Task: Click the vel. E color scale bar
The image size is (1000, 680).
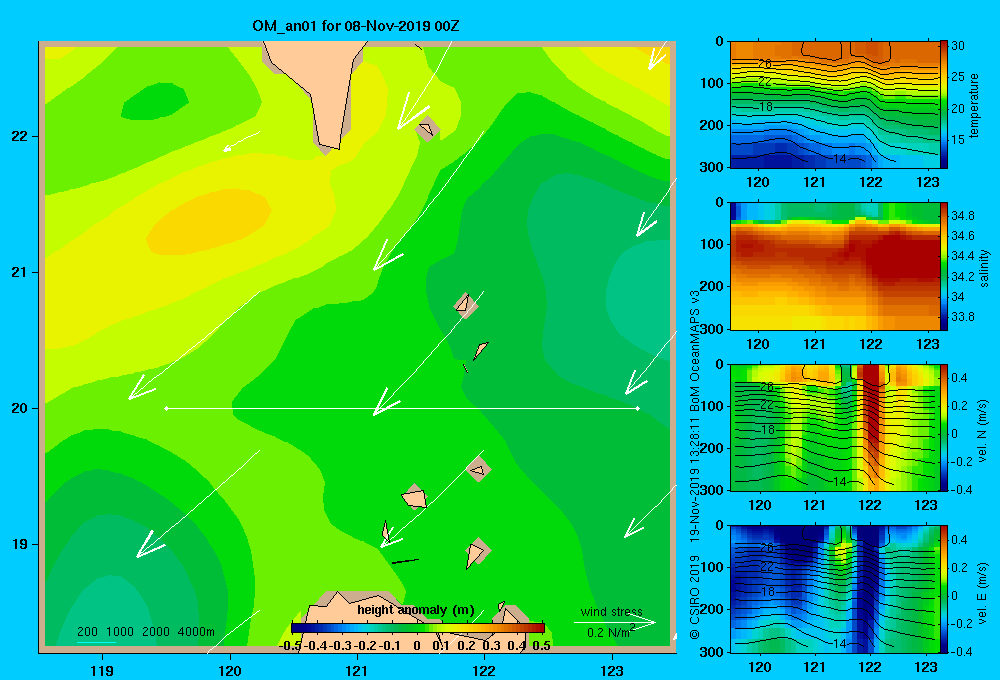Action: click(x=943, y=589)
